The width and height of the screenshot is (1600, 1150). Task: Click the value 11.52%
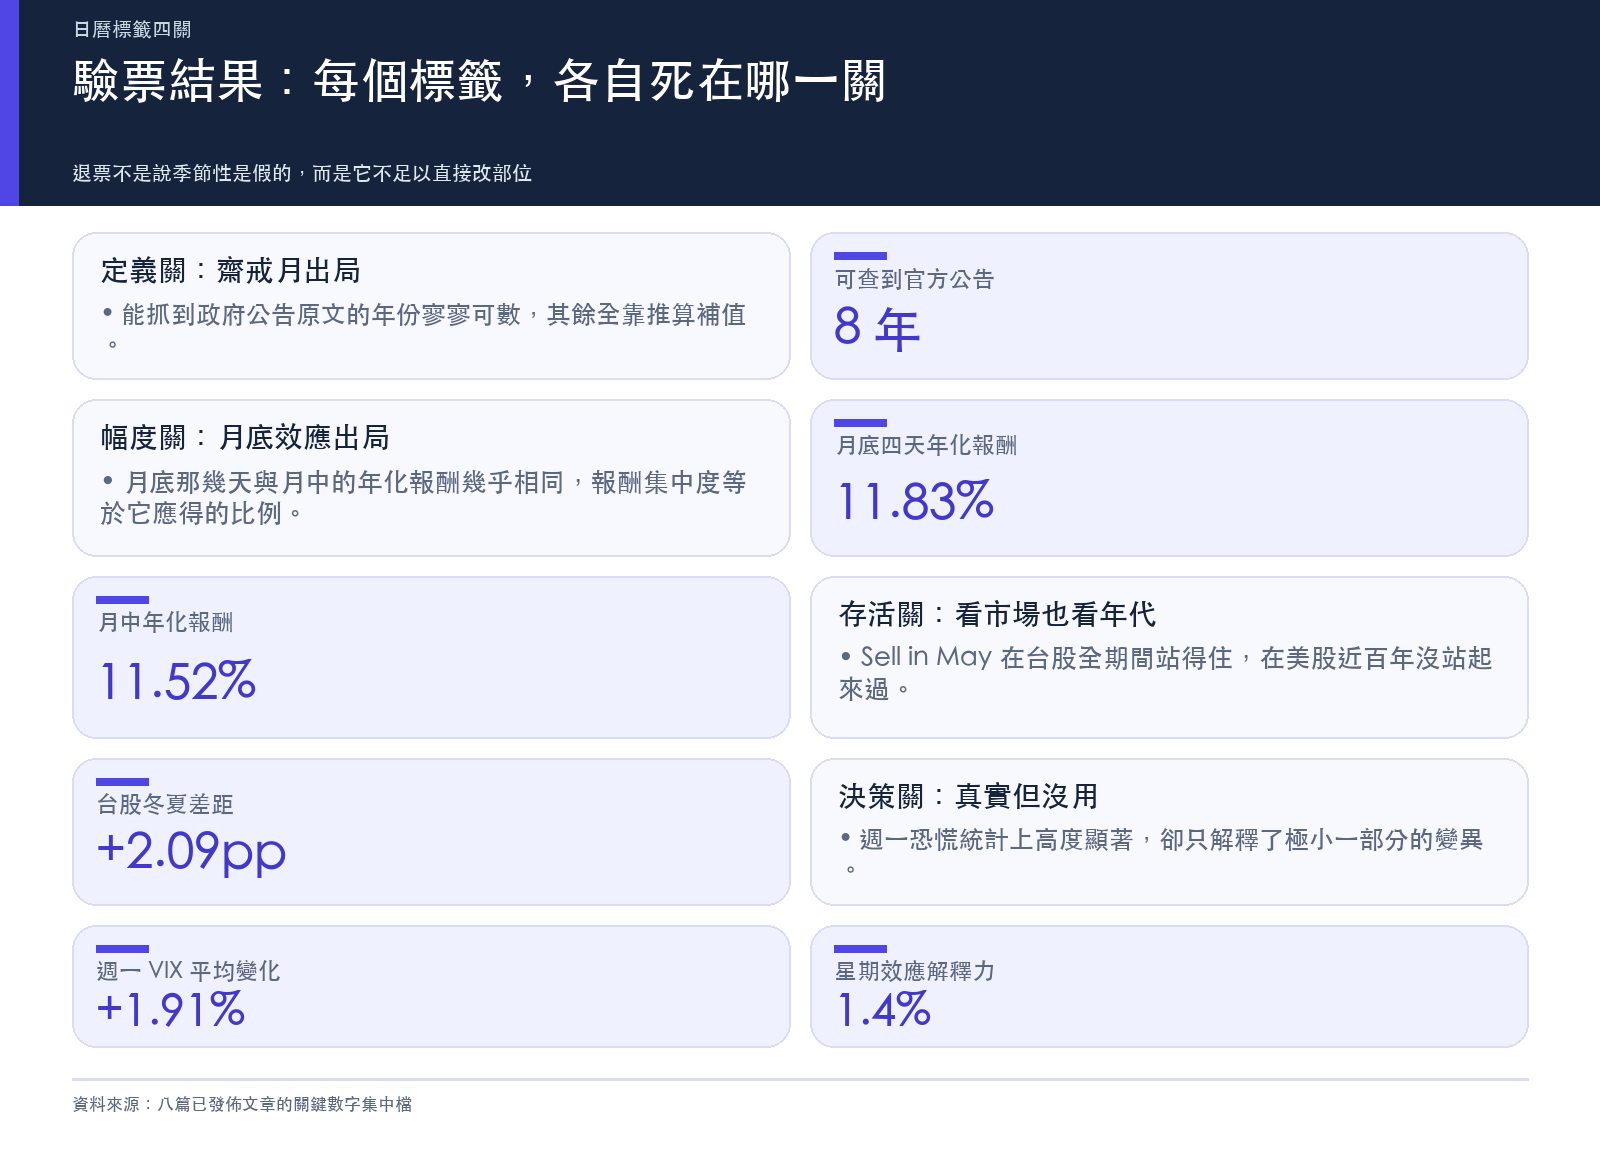[177, 681]
